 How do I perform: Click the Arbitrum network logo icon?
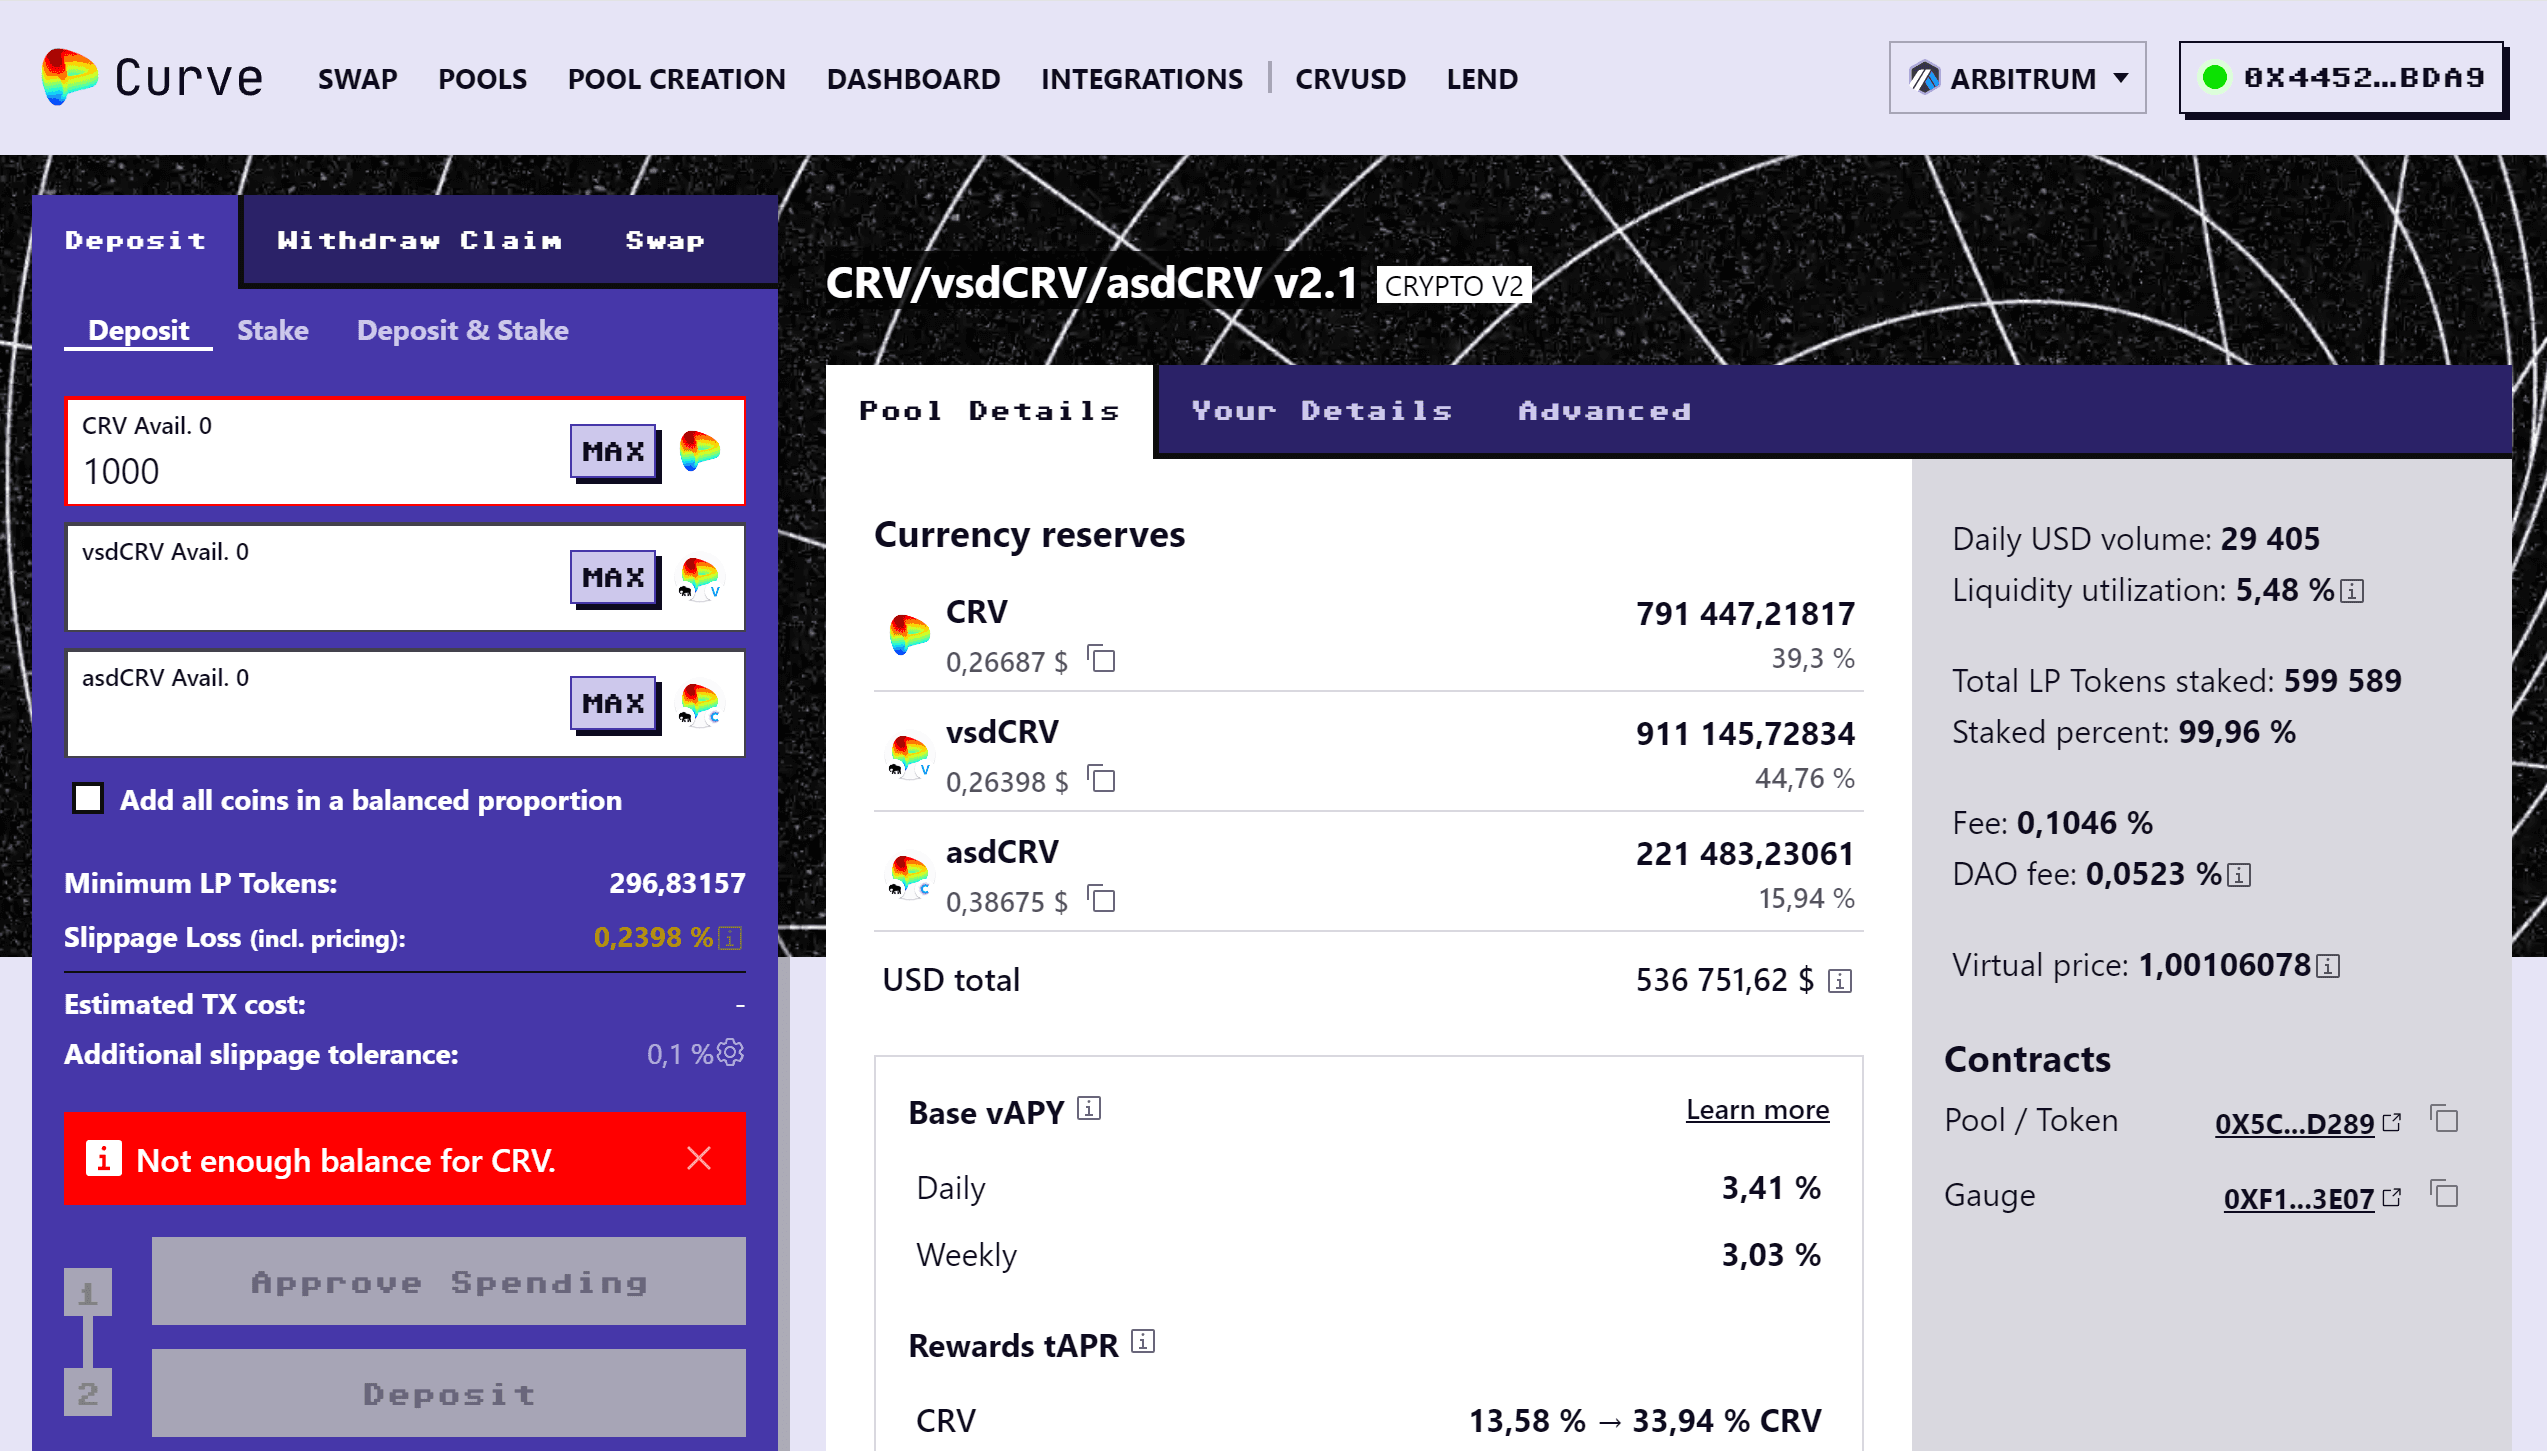(x=1924, y=77)
